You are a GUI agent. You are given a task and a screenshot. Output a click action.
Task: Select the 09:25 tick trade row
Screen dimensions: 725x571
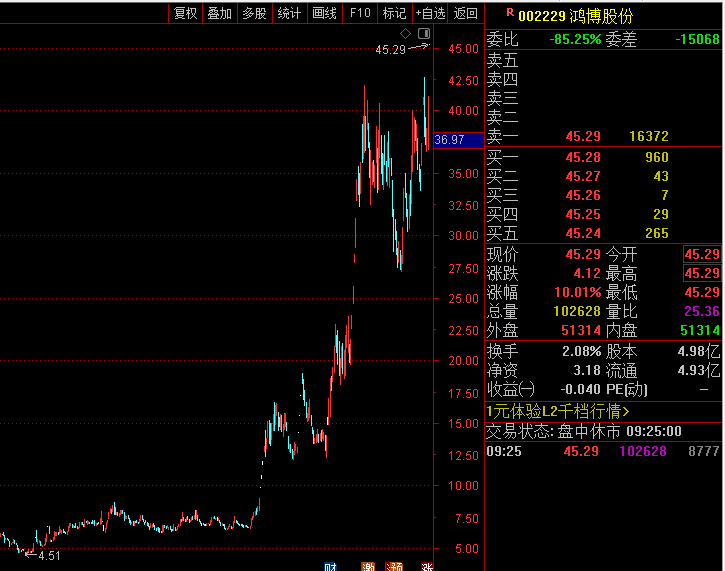tap(603, 451)
